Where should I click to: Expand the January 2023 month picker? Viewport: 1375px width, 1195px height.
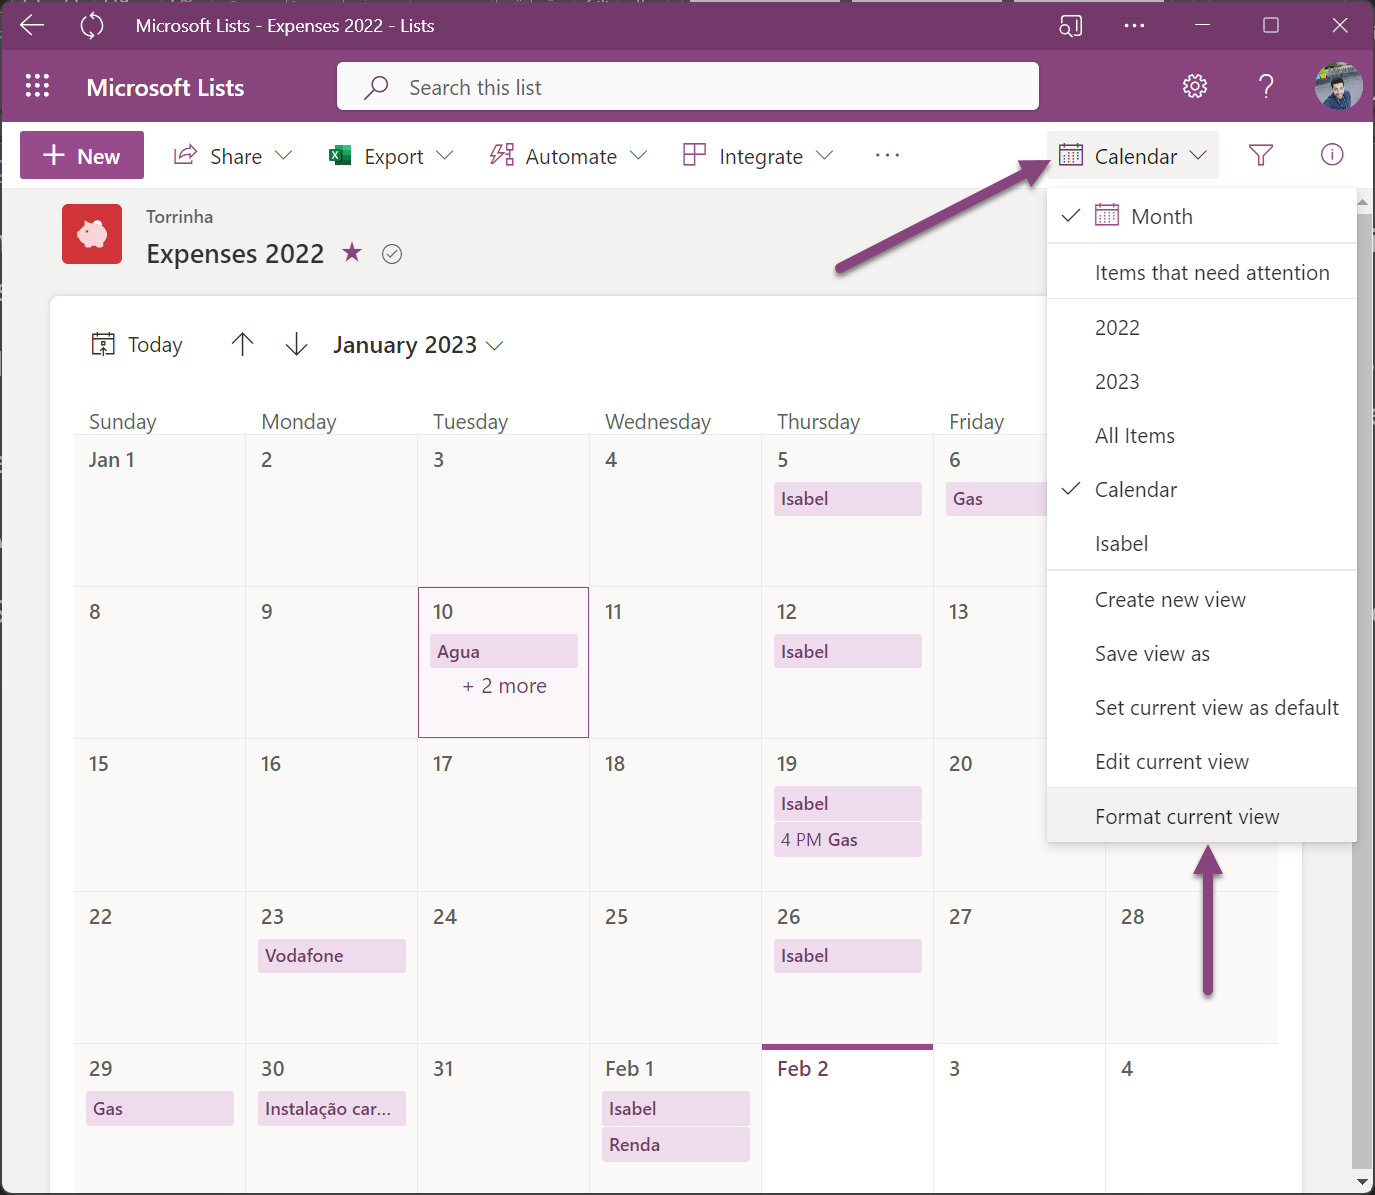pos(418,346)
